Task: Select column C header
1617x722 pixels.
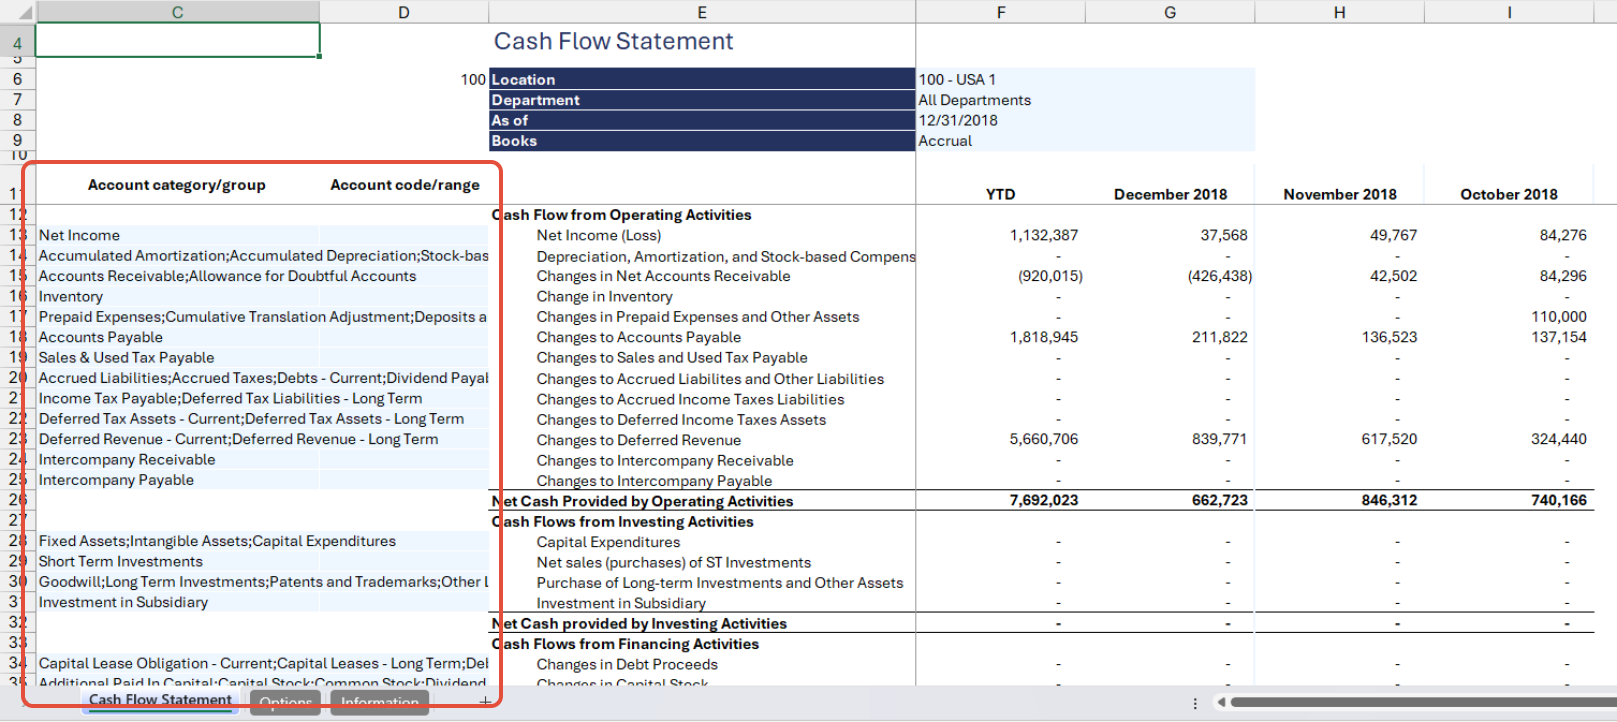Action: pyautogui.click(x=177, y=12)
